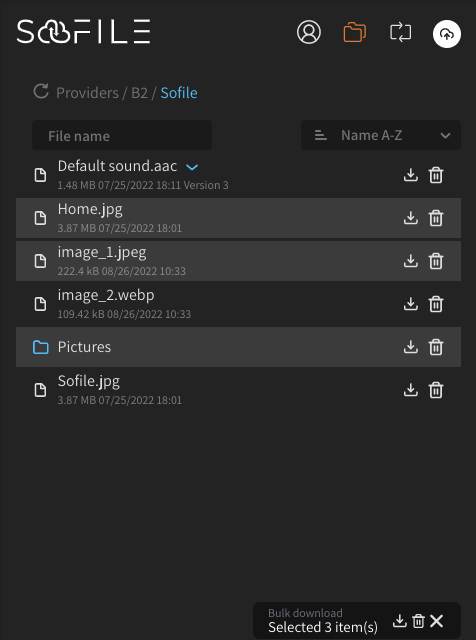Bulk download the selected items
Image resolution: width=476 pixels, height=640 pixels.
click(x=399, y=621)
